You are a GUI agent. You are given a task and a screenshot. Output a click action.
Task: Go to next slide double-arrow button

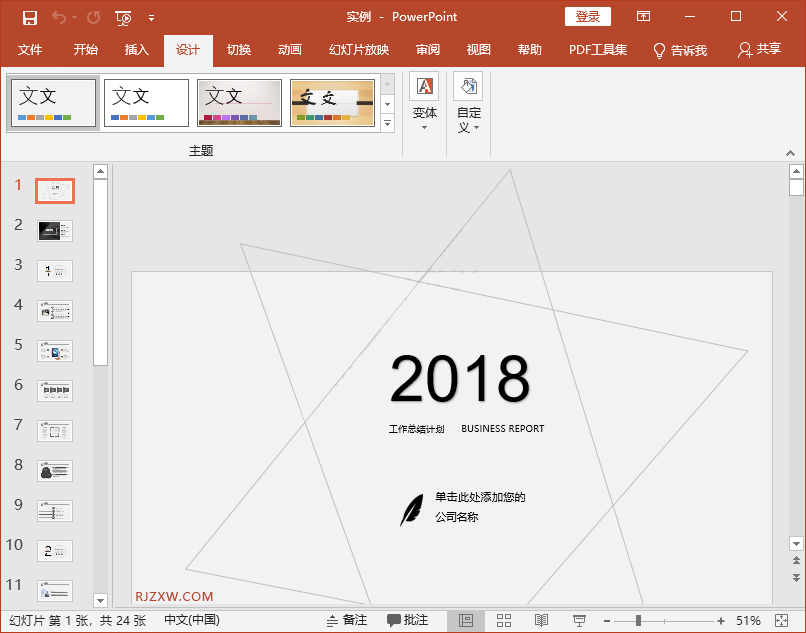pos(796,577)
